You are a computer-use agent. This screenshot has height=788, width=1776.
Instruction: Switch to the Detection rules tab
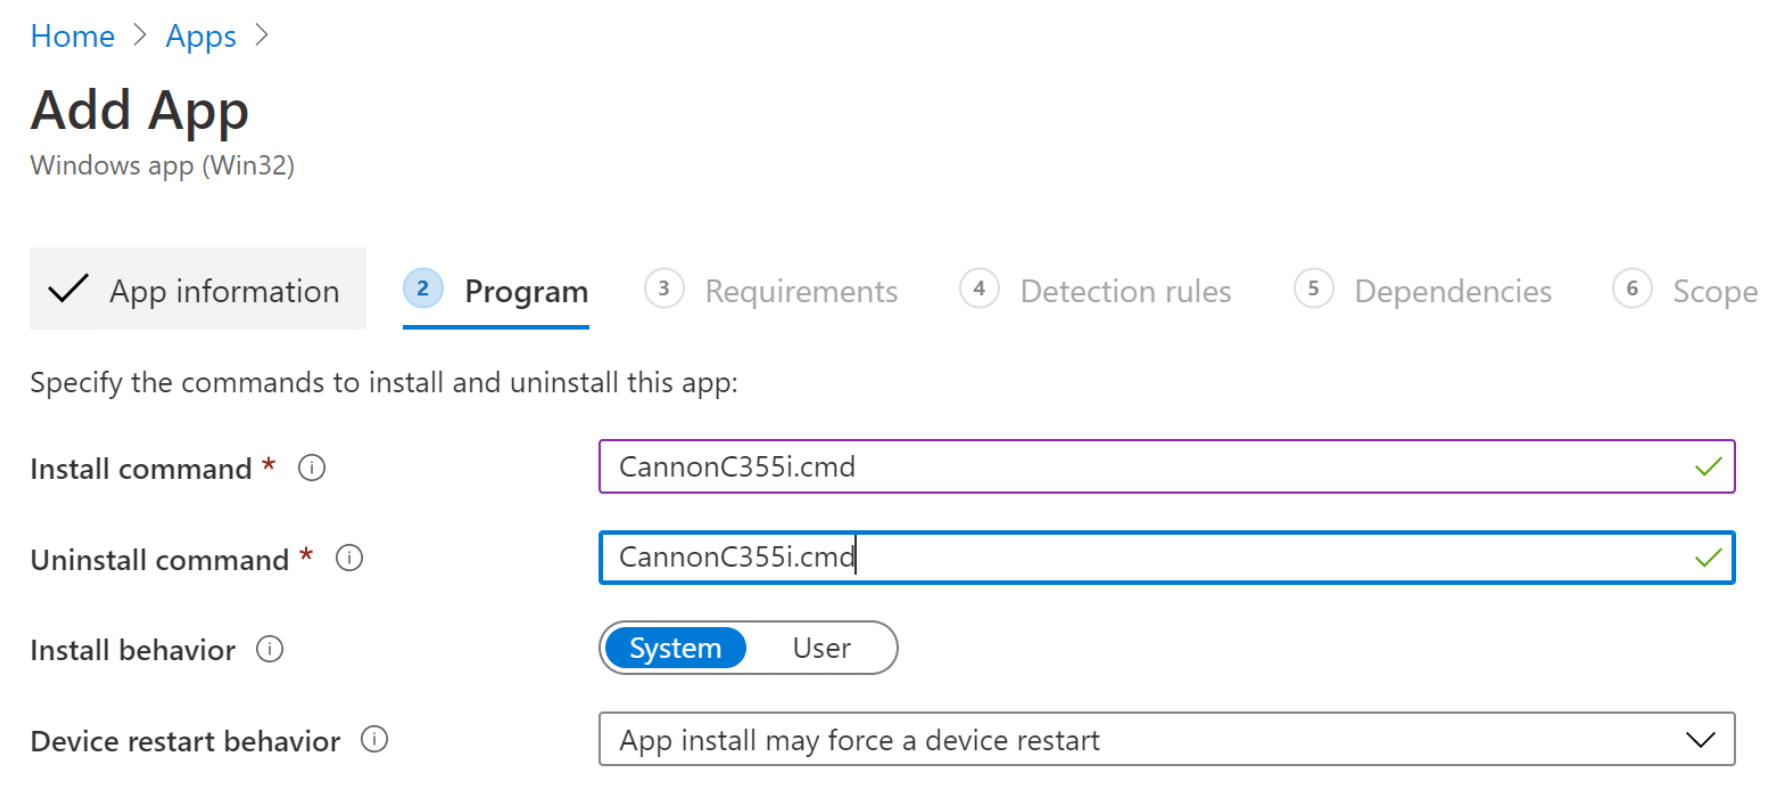pyautogui.click(x=1125, y=291)
